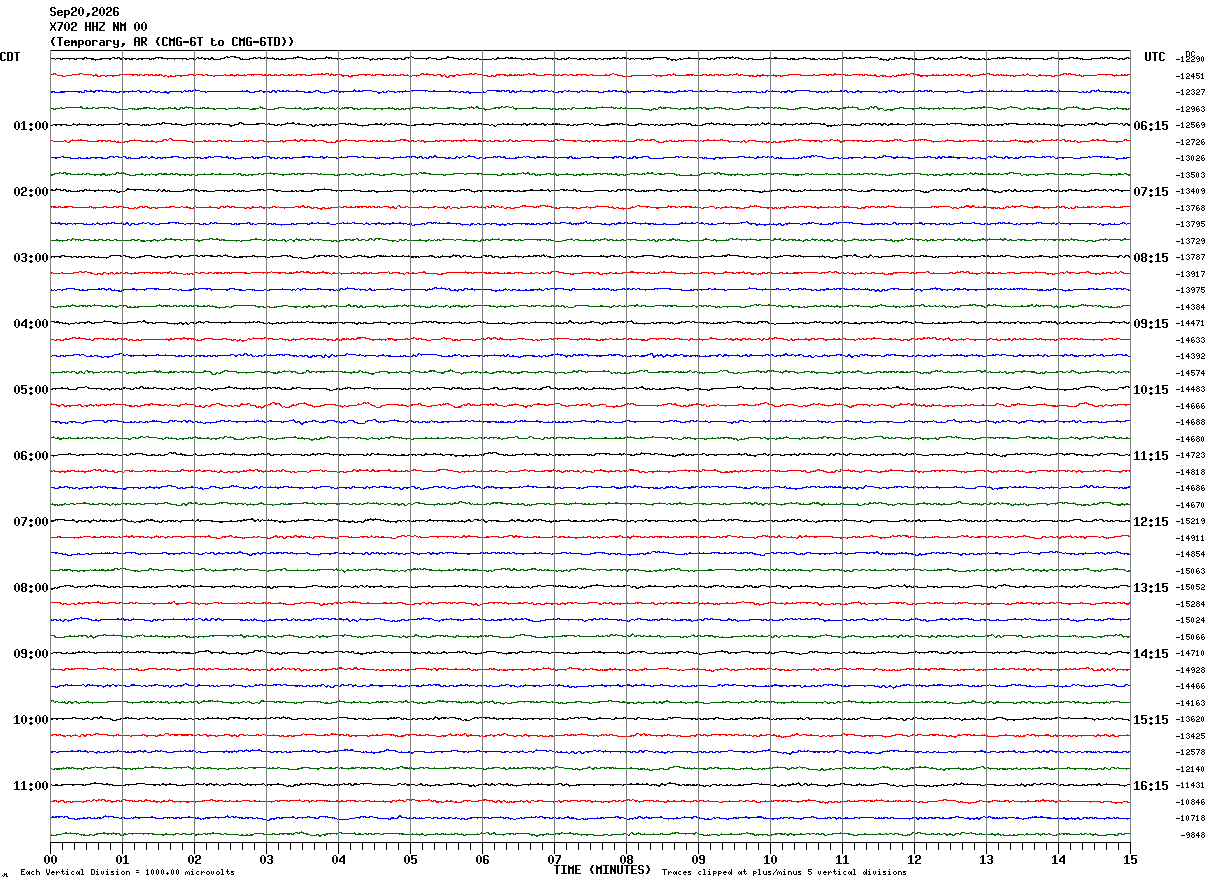Click the UTC timezone heading
The height and width of the screenshot is (886, 1210).
[x=1155, y=57]
